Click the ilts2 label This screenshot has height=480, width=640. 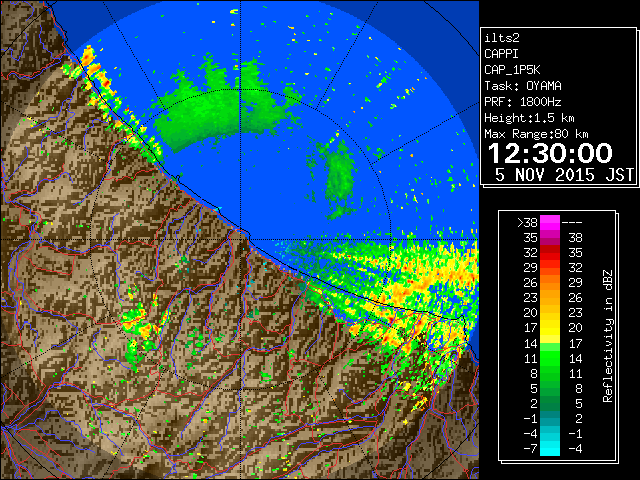[x=502, y=38]
